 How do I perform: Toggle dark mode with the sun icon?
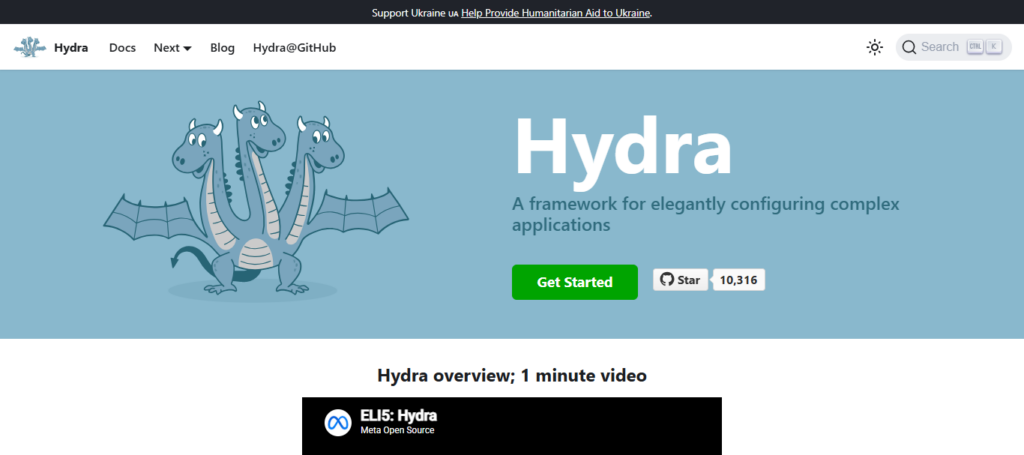pos(874,47)
